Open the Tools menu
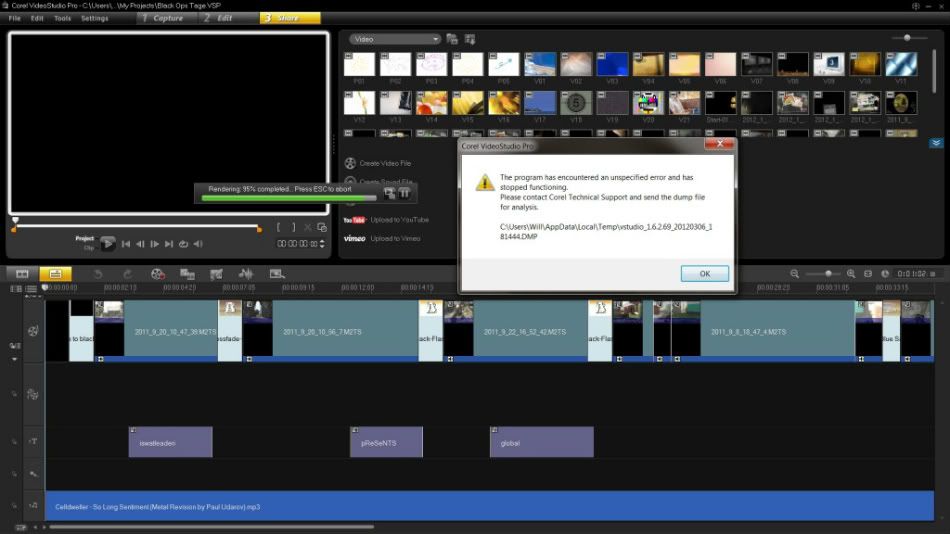 coord(62,18)
